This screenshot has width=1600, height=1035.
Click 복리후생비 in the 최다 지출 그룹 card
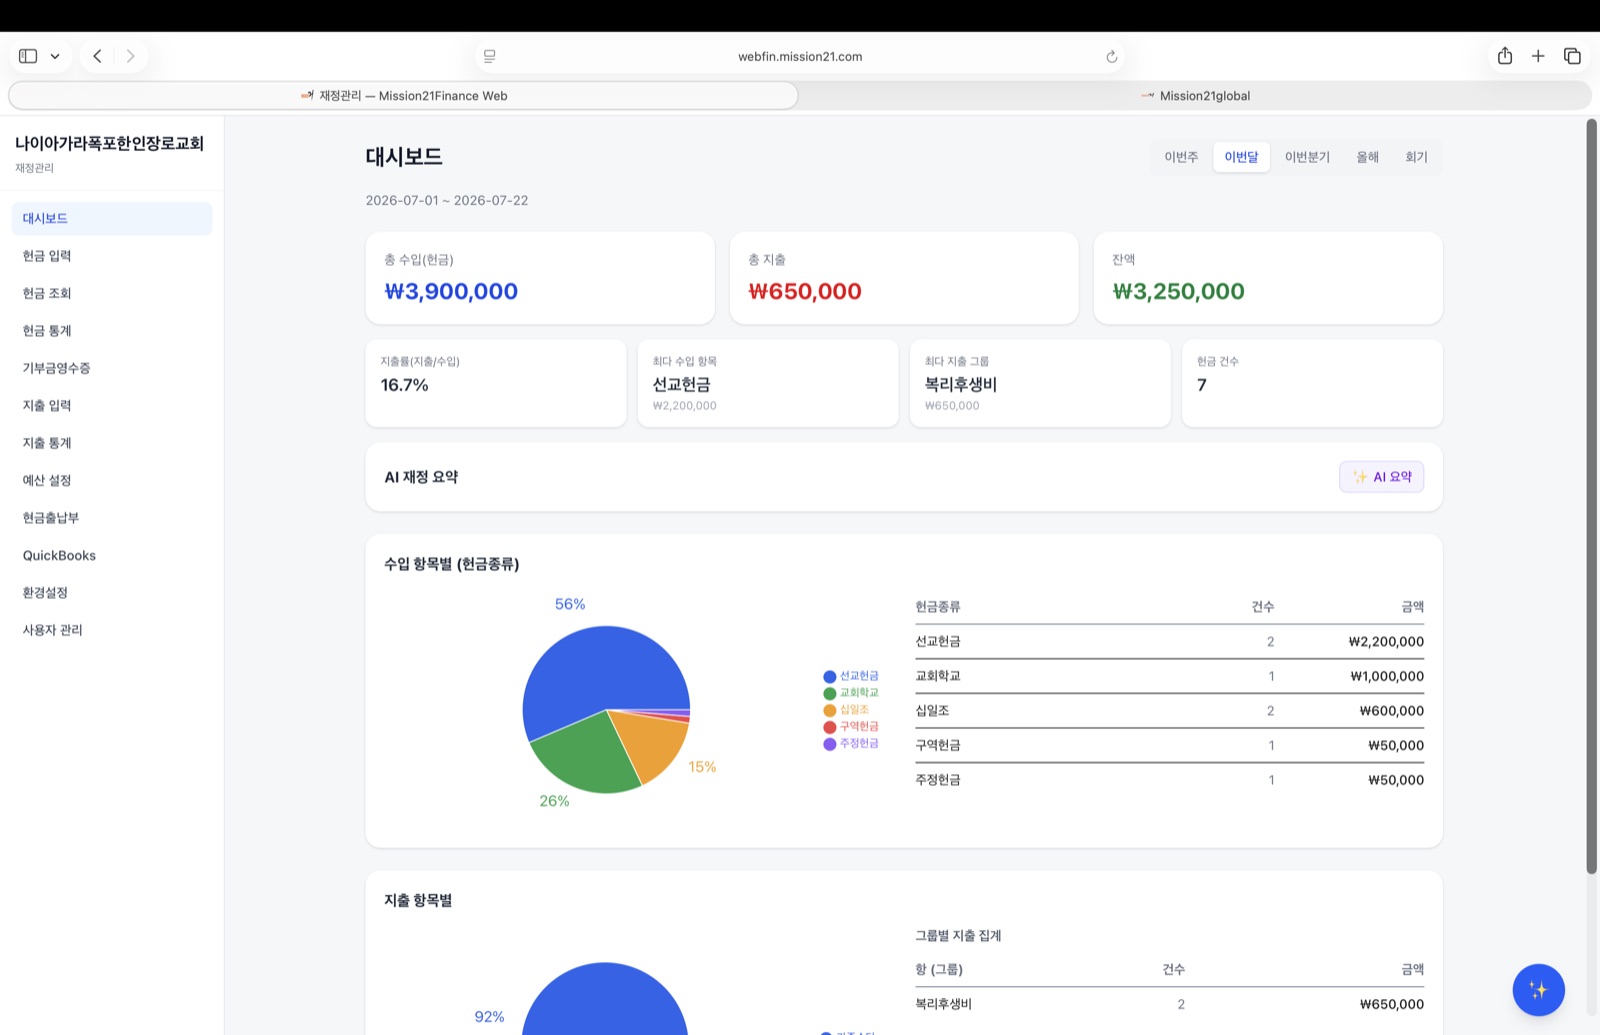click(x=961, y=385)
